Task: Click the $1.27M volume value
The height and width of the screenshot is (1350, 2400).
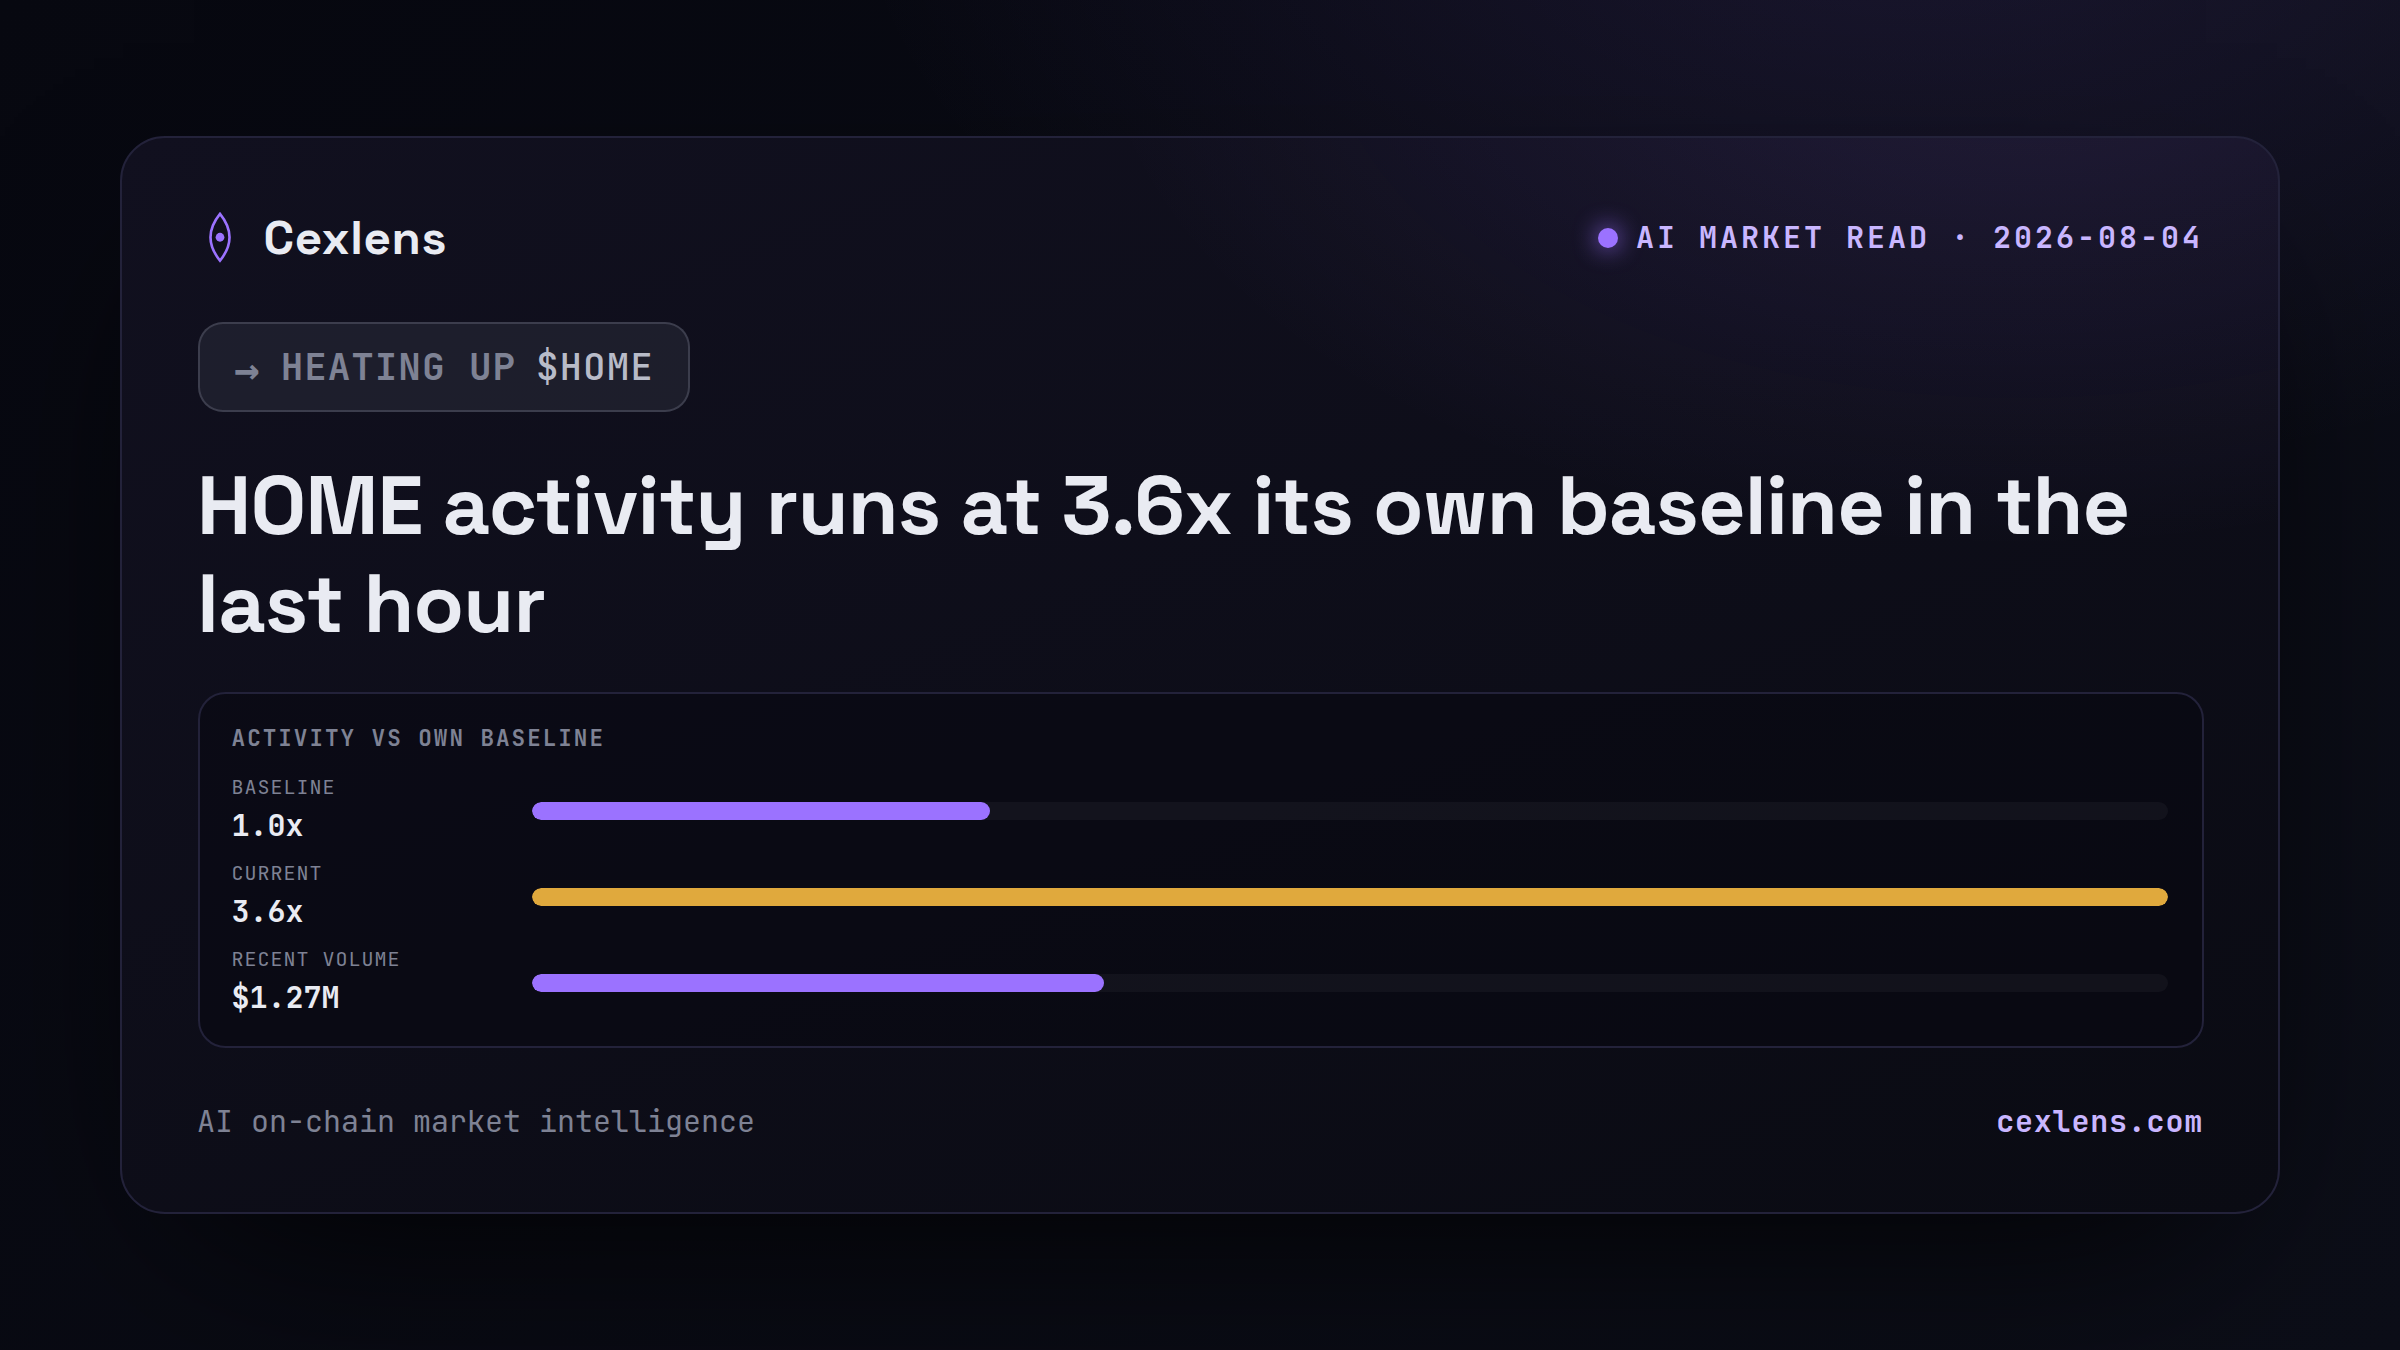Action: [286, 998]
